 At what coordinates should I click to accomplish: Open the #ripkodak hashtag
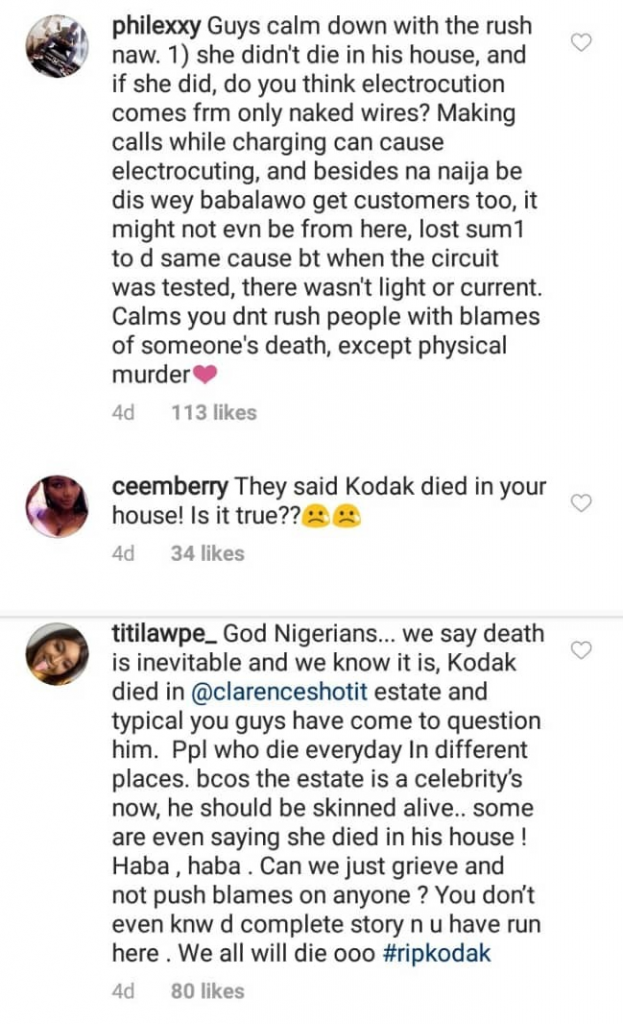click(x=438, y=953)
